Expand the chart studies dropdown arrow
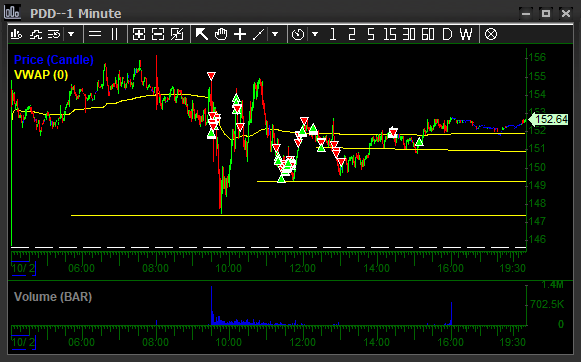This screenshot has width=581, height=362. click(71, 34)
